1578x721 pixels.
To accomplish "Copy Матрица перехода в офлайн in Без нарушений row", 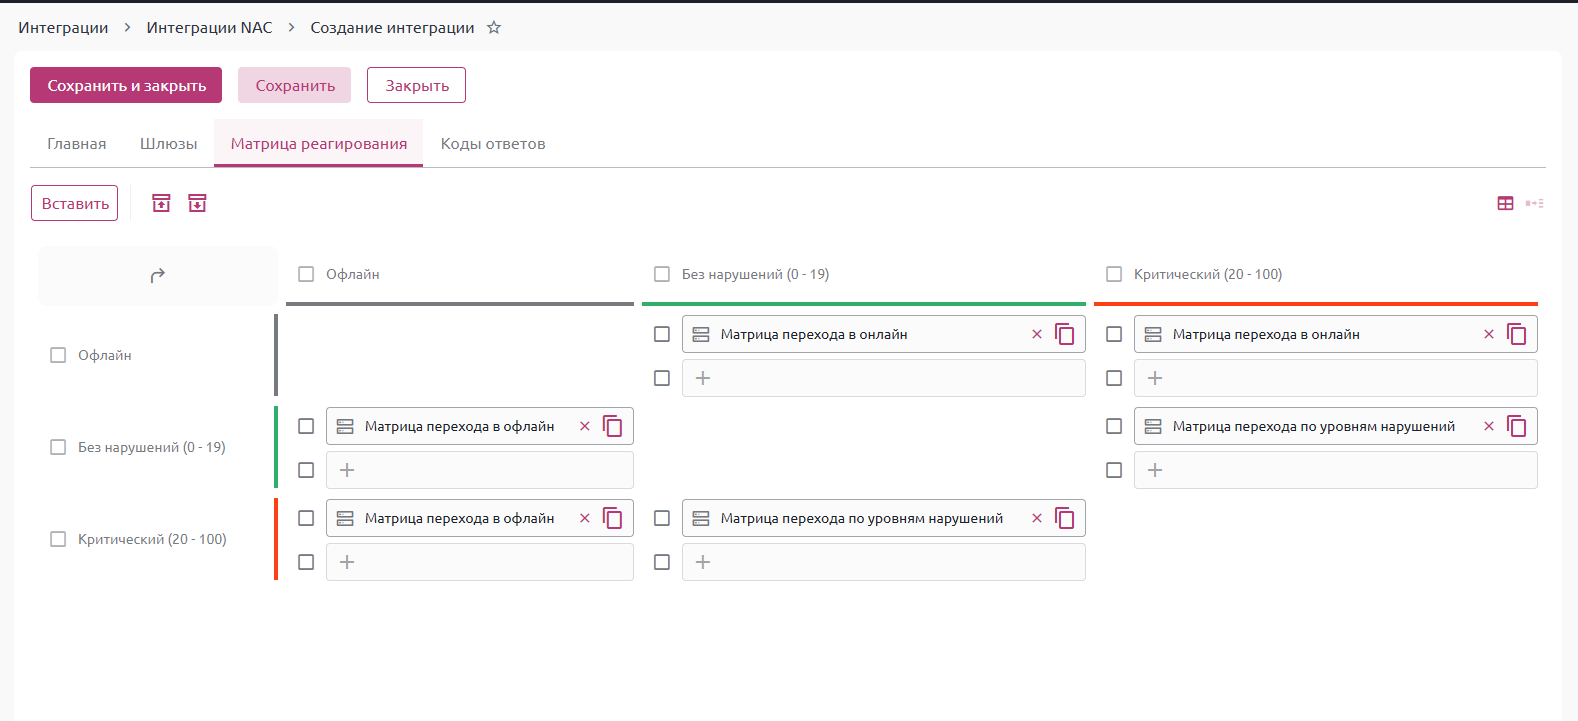I will [613, 426].
